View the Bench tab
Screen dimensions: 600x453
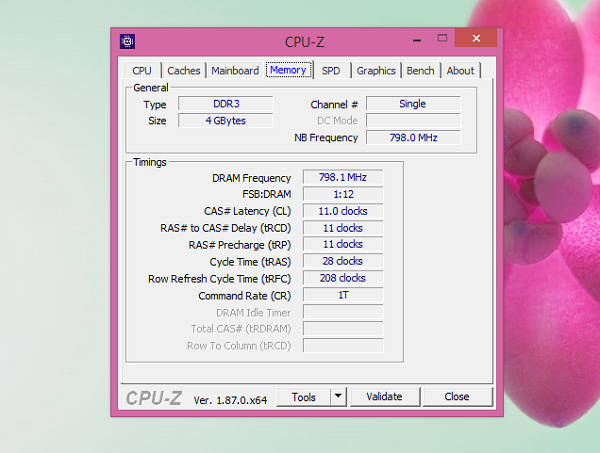420,71
